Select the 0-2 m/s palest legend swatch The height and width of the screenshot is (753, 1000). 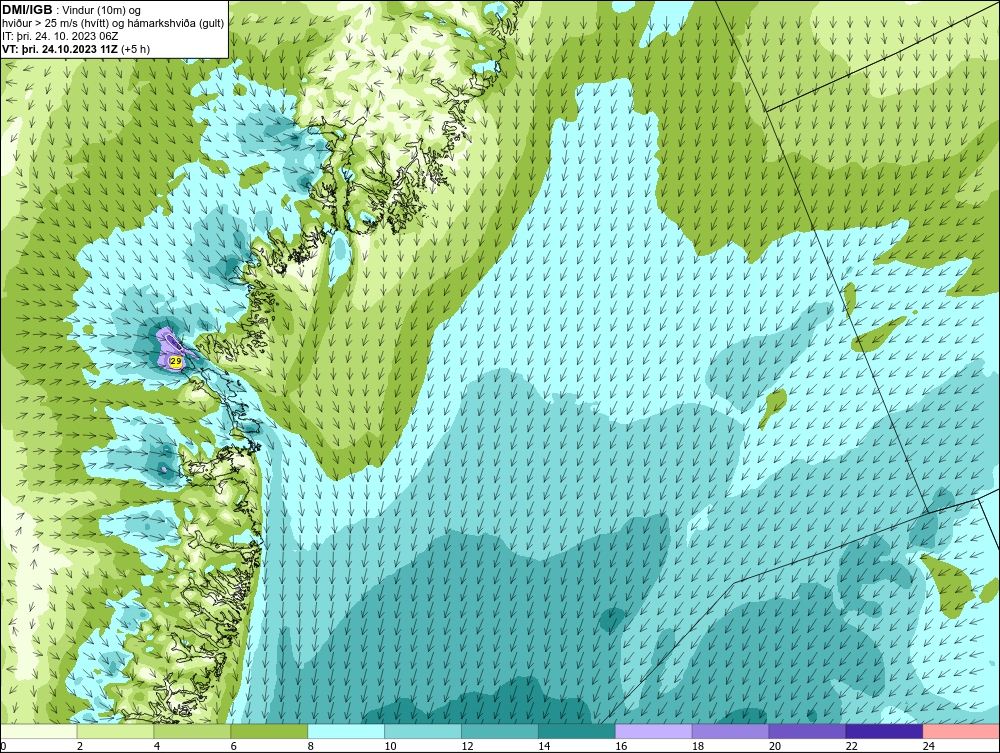coord(39,731)
